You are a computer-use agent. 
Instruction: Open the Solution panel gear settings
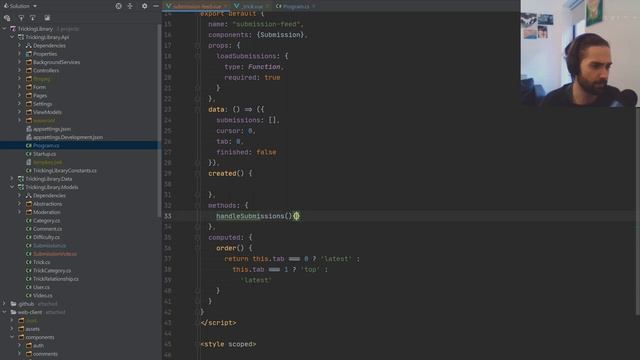(144, 6)
